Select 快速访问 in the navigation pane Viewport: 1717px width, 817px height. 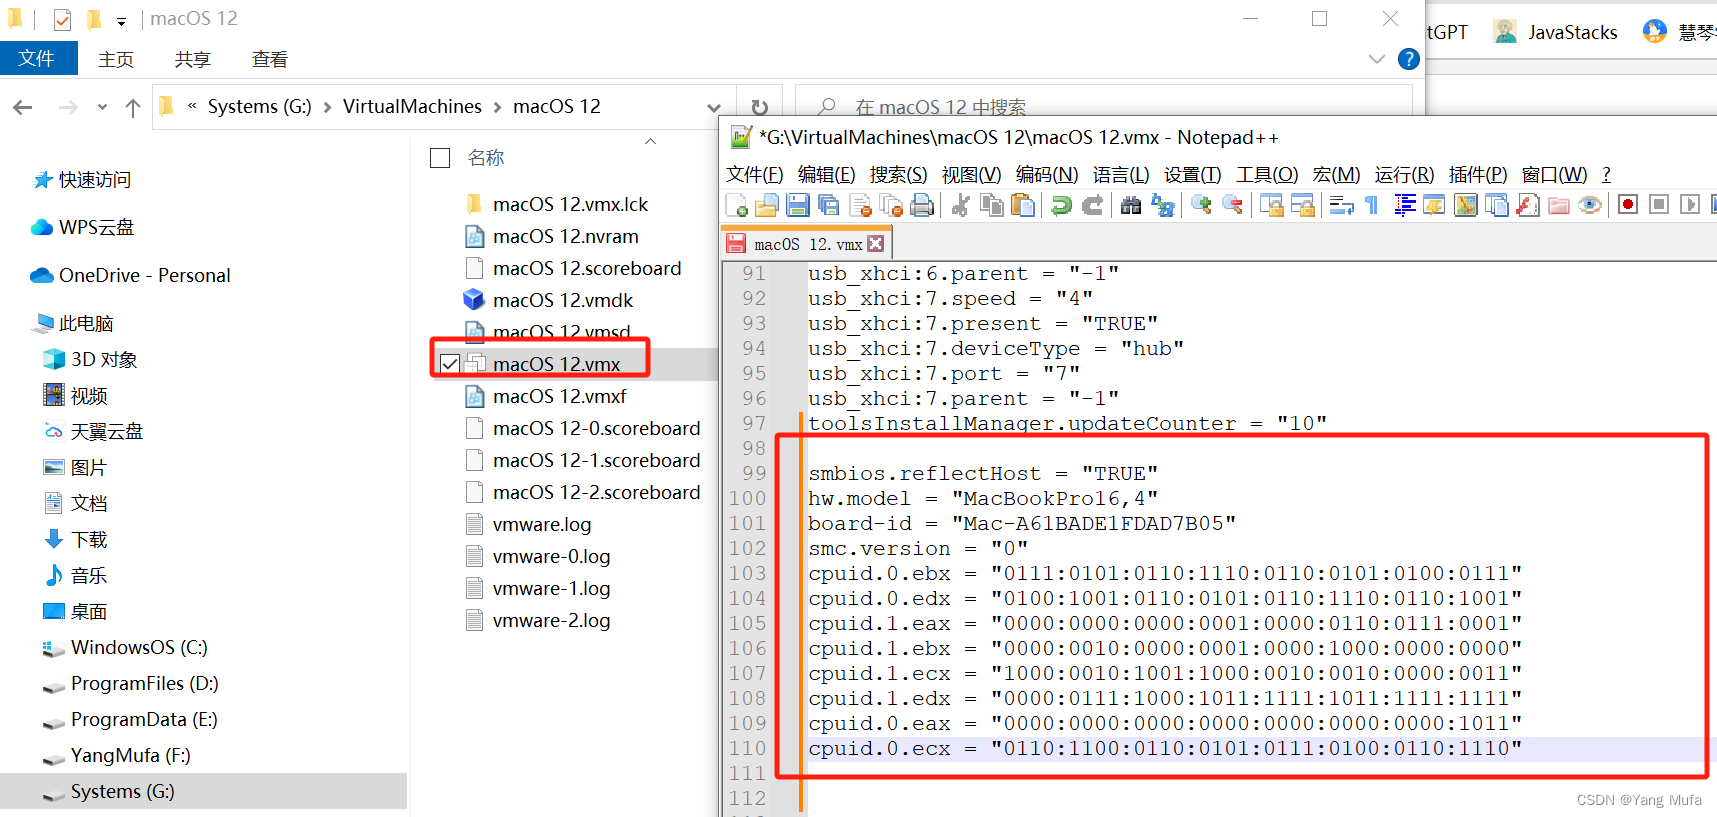(x=82, y=180)
